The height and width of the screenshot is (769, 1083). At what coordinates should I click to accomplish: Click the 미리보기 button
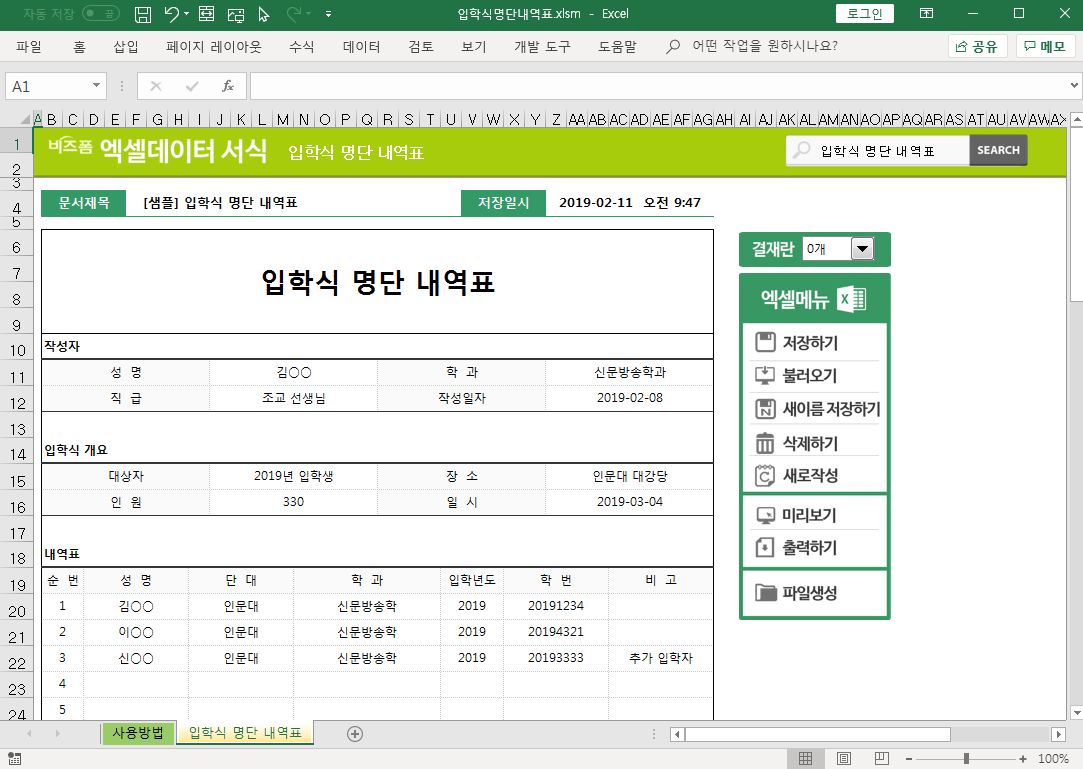click(809, 516)
